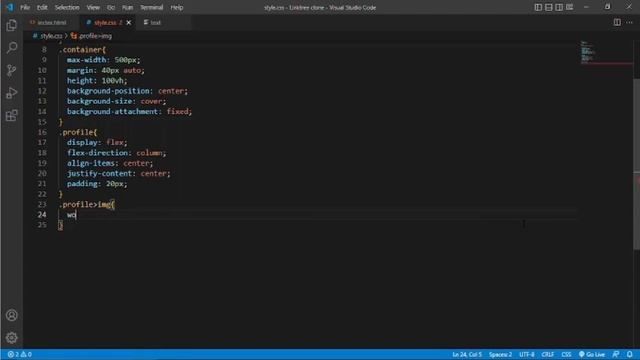Viewport: 640px width, 360px height.
Task: Click the background-attachment: fixed; line
Action: [x=129, y=111]
